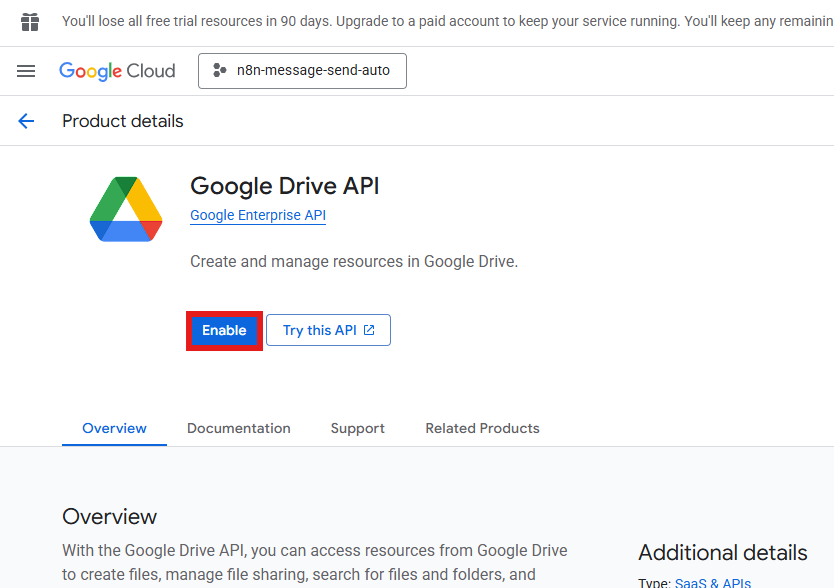This screenshot has height=588, width=834.
Task: Click the project icon beside n8n-message-send-auto
Action: pos(220,71)
